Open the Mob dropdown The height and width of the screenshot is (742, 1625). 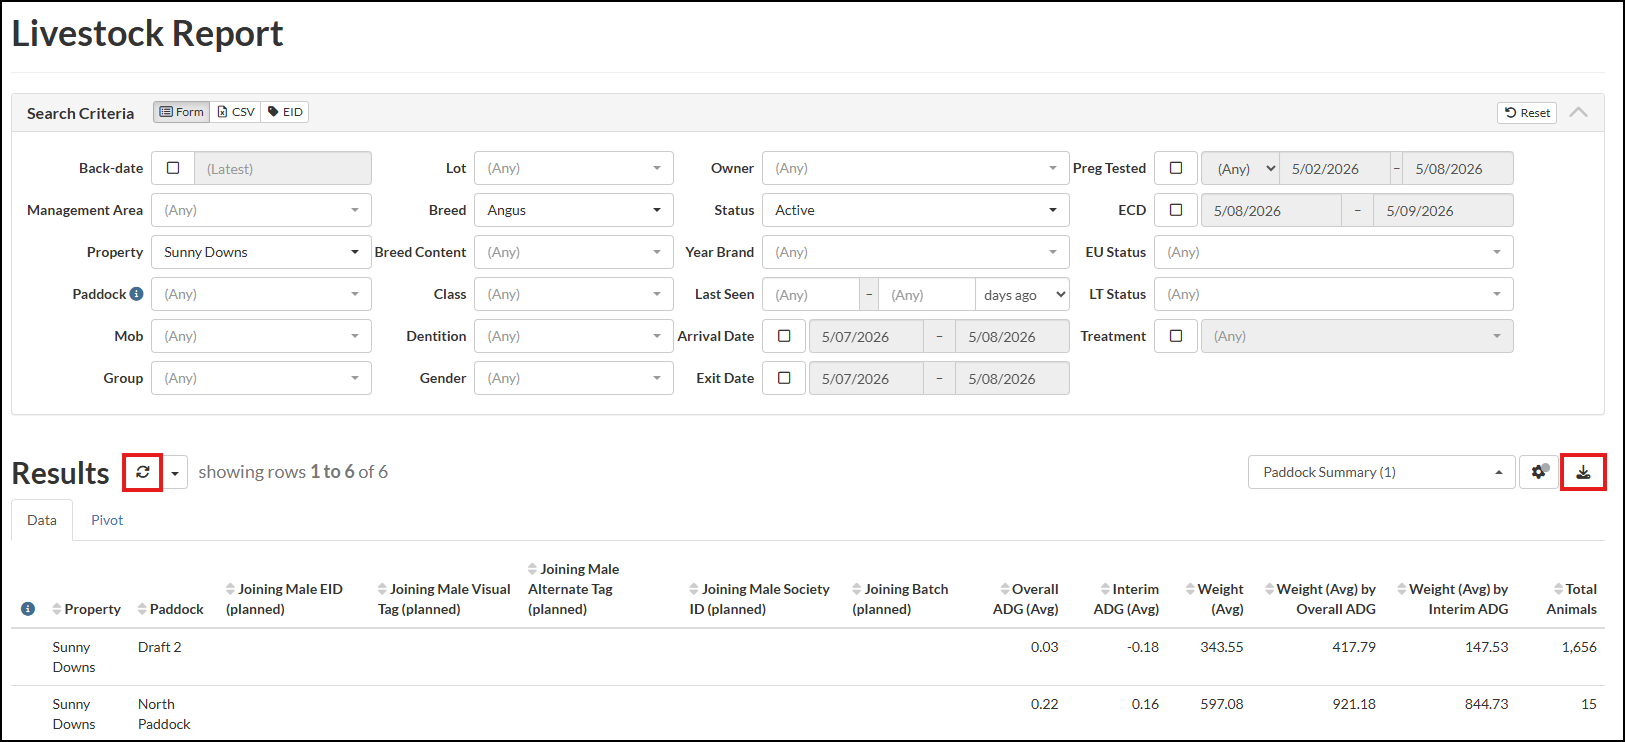(x=261, y=336)
